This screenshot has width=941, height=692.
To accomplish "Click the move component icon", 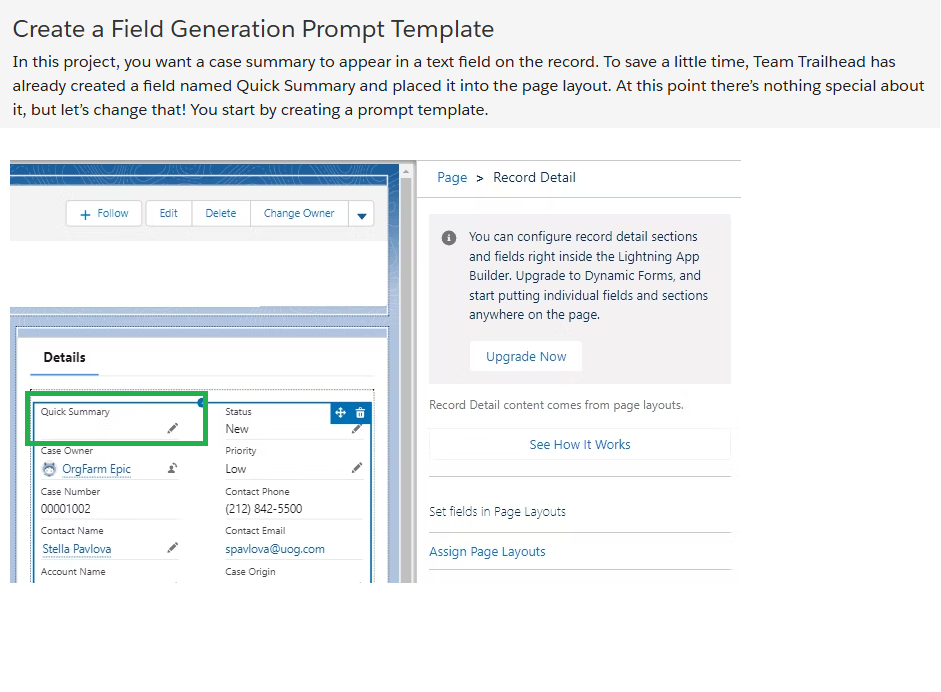I will 340,413.
